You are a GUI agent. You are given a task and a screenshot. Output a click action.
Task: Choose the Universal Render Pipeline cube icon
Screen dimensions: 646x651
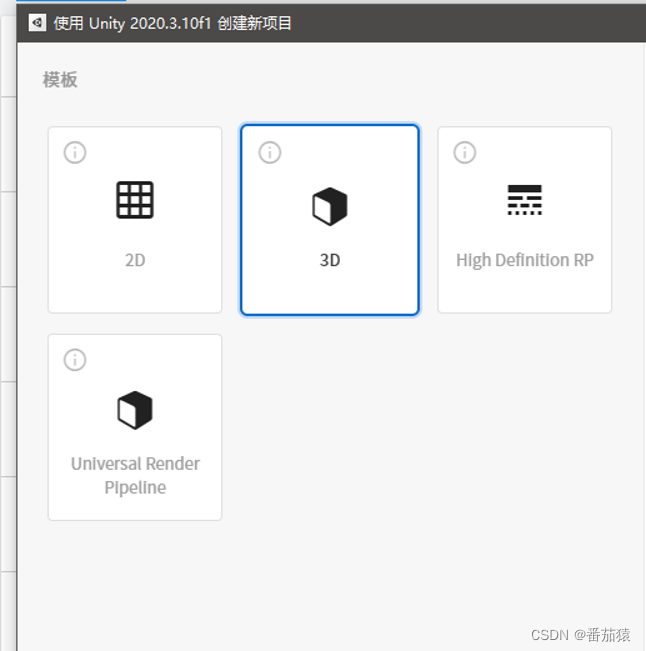tap(135, 410)
